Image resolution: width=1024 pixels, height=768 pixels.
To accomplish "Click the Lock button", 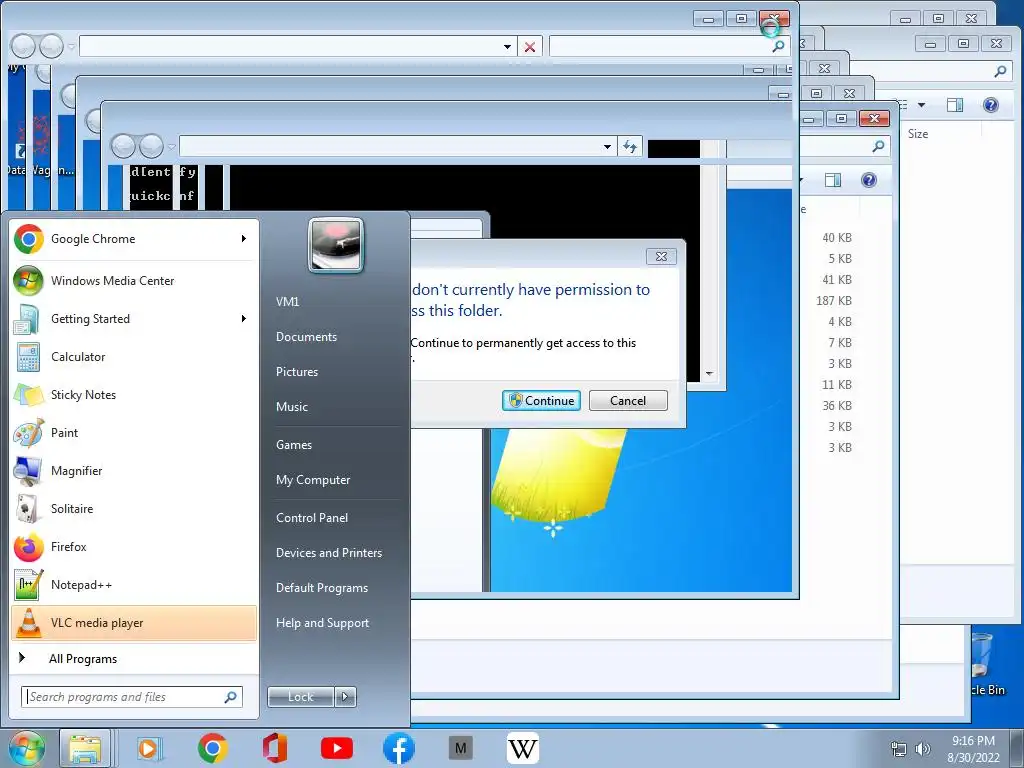I will pyautogui.click(x=301, y=697).
